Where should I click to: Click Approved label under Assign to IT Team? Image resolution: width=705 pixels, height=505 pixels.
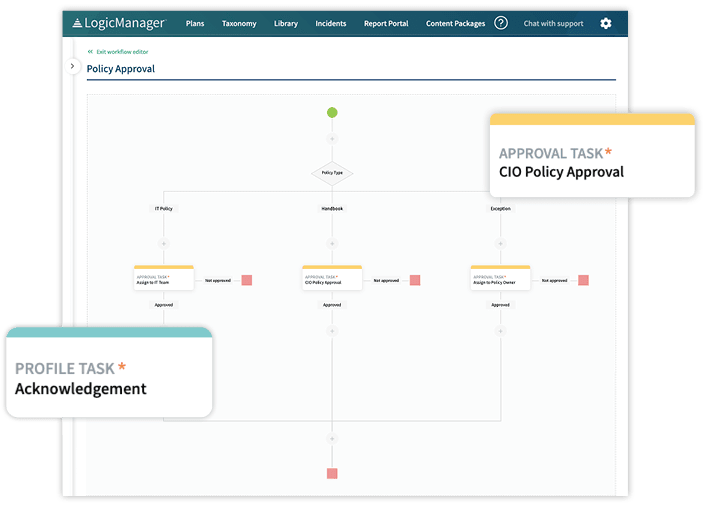(164, 305)
